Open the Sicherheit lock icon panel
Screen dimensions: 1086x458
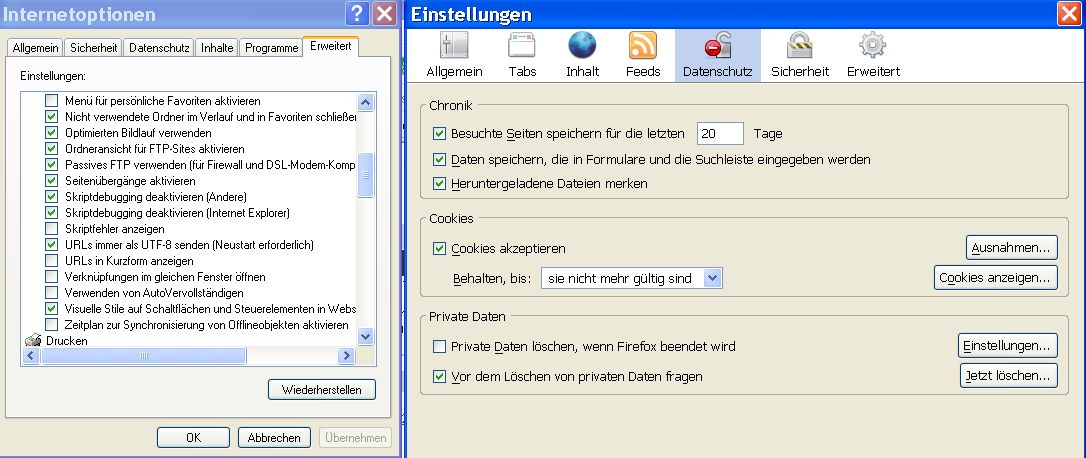coord(799,47)
